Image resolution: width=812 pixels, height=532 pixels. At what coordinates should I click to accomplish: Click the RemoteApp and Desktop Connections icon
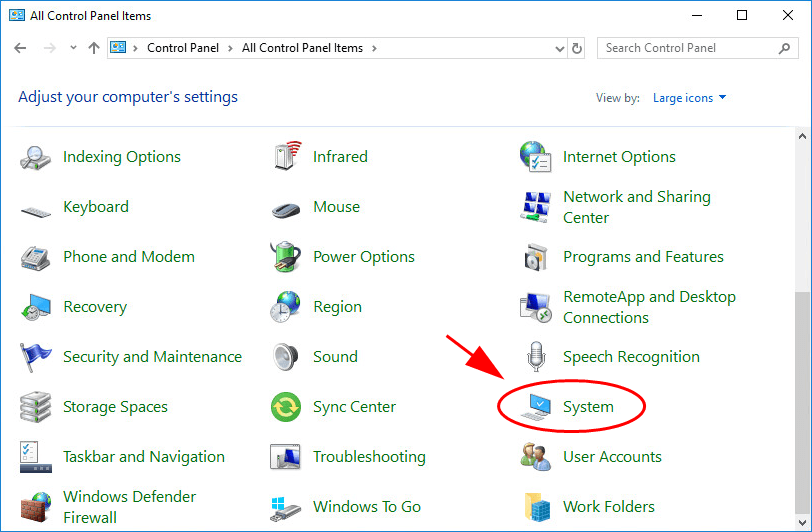535,307
